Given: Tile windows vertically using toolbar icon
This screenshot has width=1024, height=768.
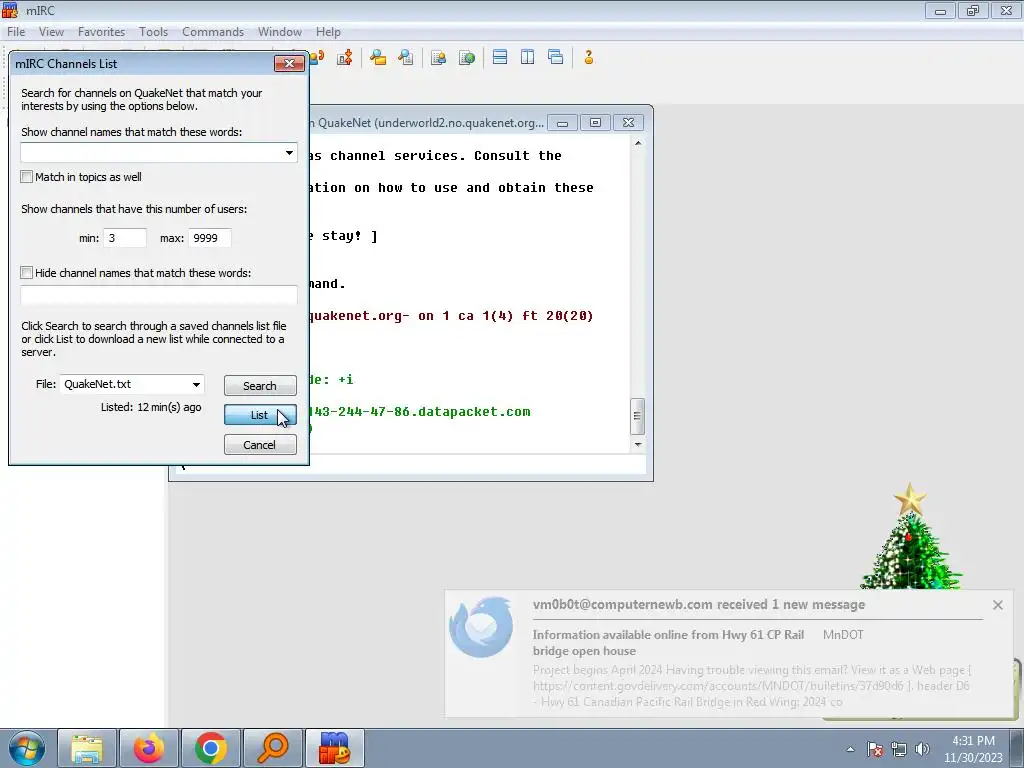Looking at the screenshot, I should click(x=528, y=57).
